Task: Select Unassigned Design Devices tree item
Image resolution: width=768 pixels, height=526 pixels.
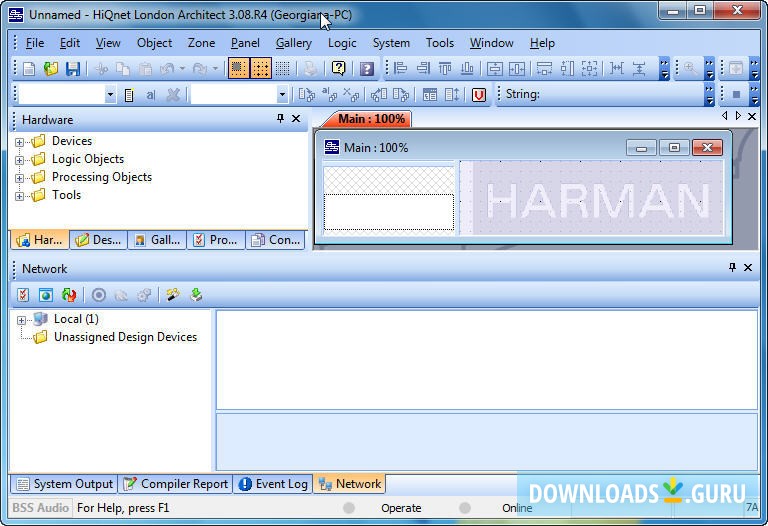Action: 125,337
